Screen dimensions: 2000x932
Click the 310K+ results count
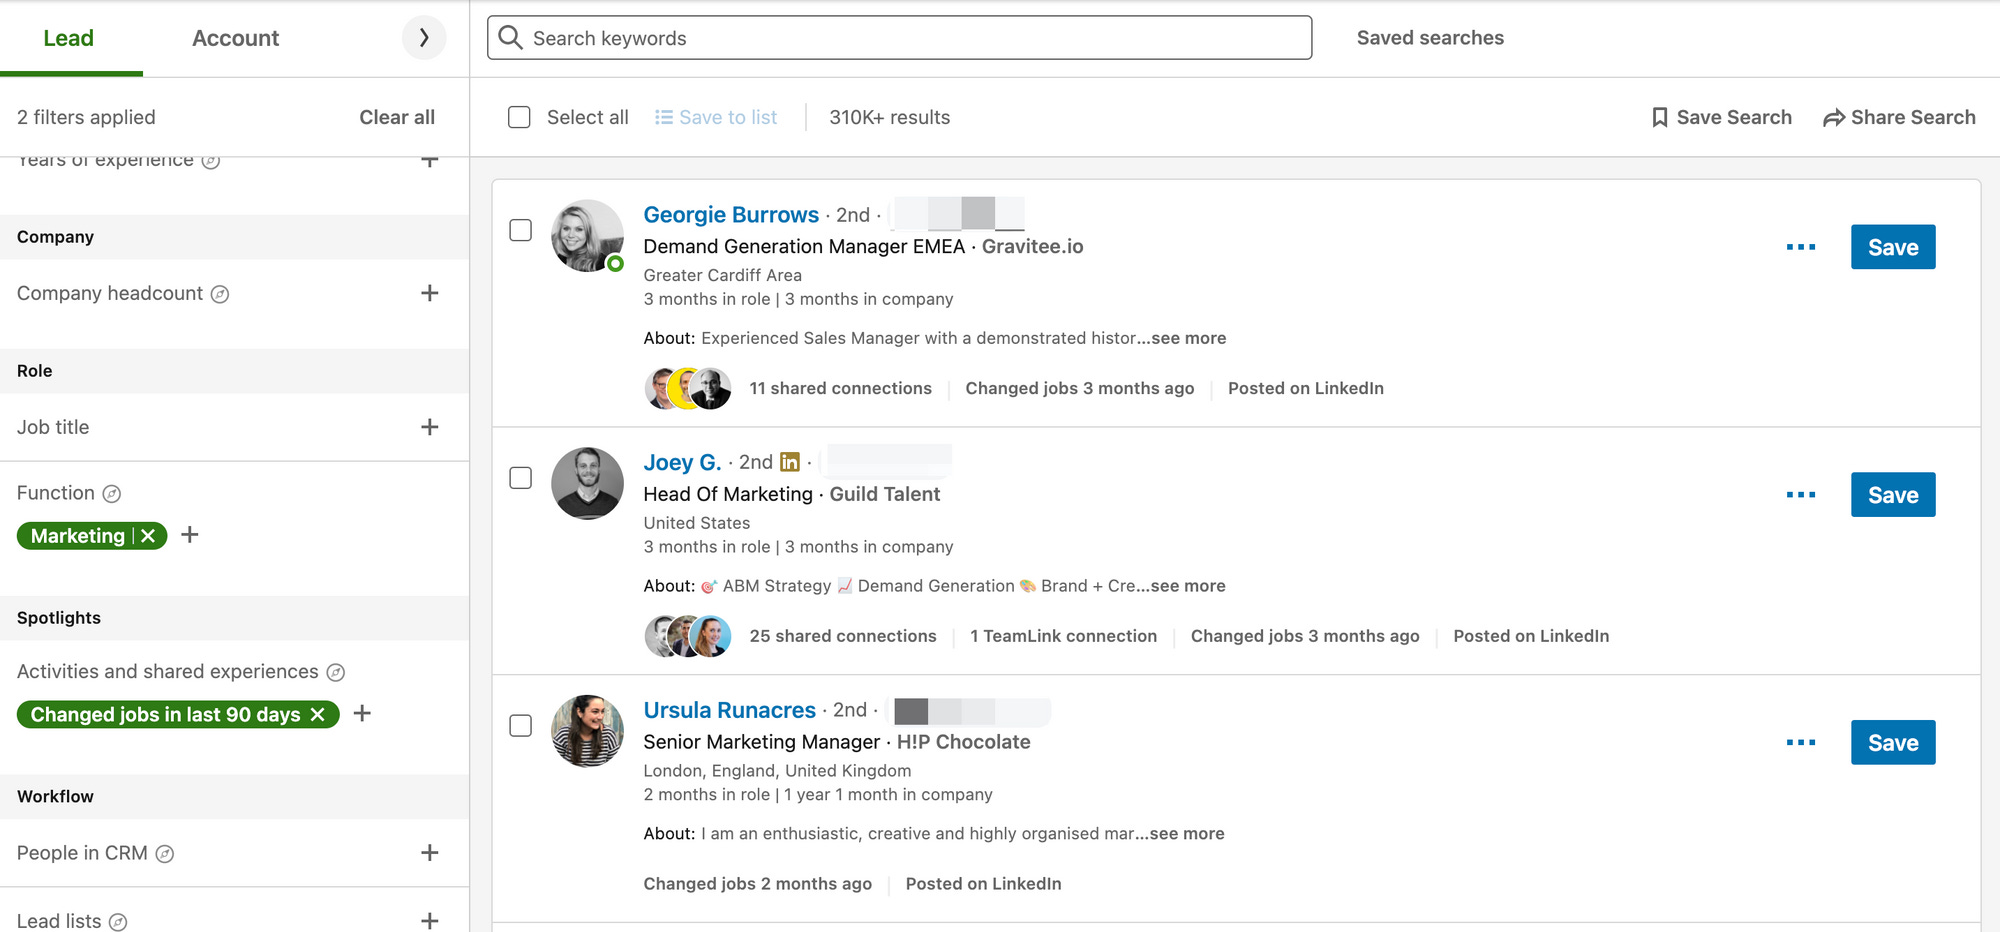(x=890, y=117)
